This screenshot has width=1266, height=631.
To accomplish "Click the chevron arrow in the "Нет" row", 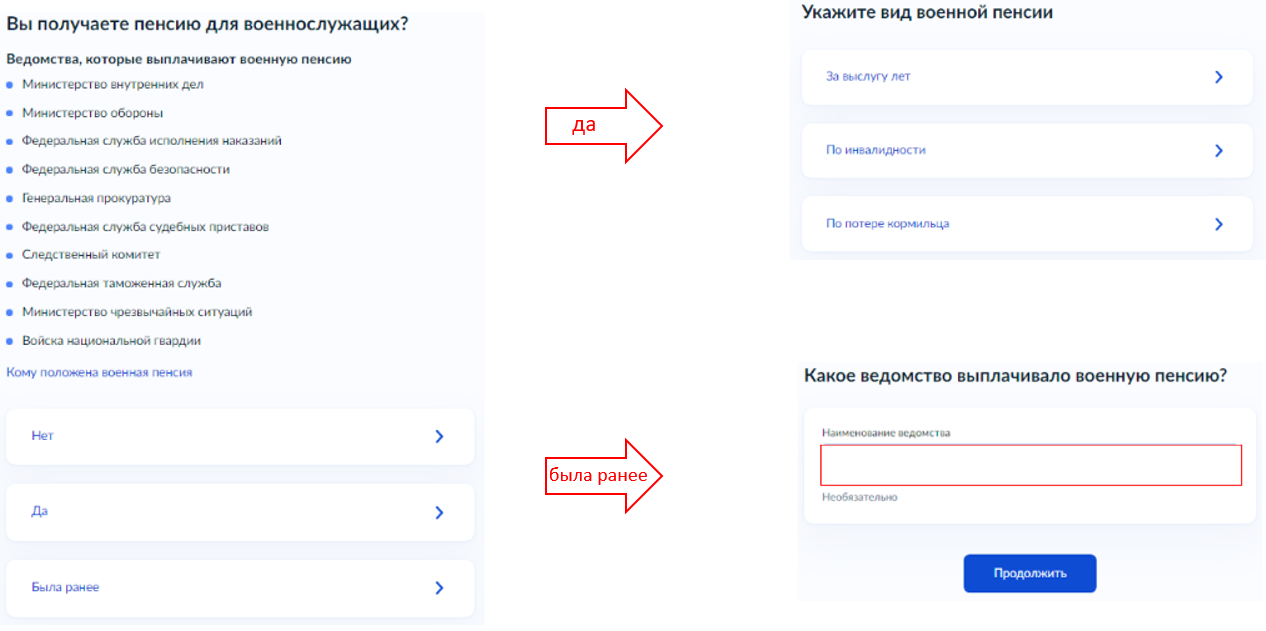I will pyautogui.click(x=439, y=436).
